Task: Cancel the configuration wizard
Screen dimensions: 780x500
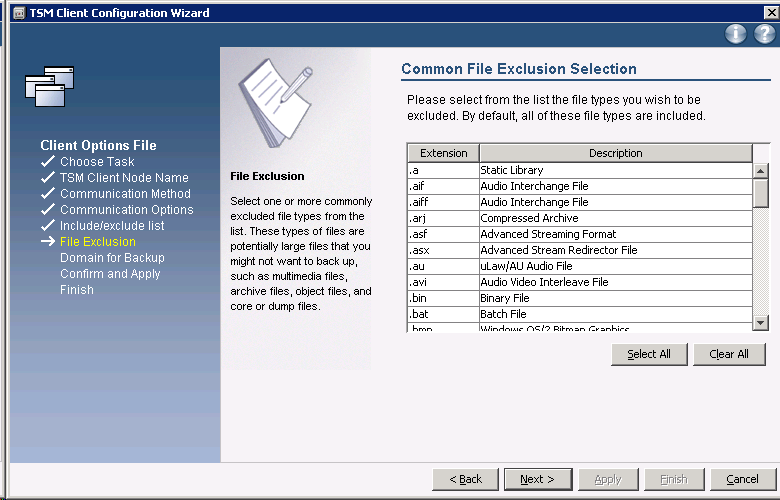Action: coord(742,479)
